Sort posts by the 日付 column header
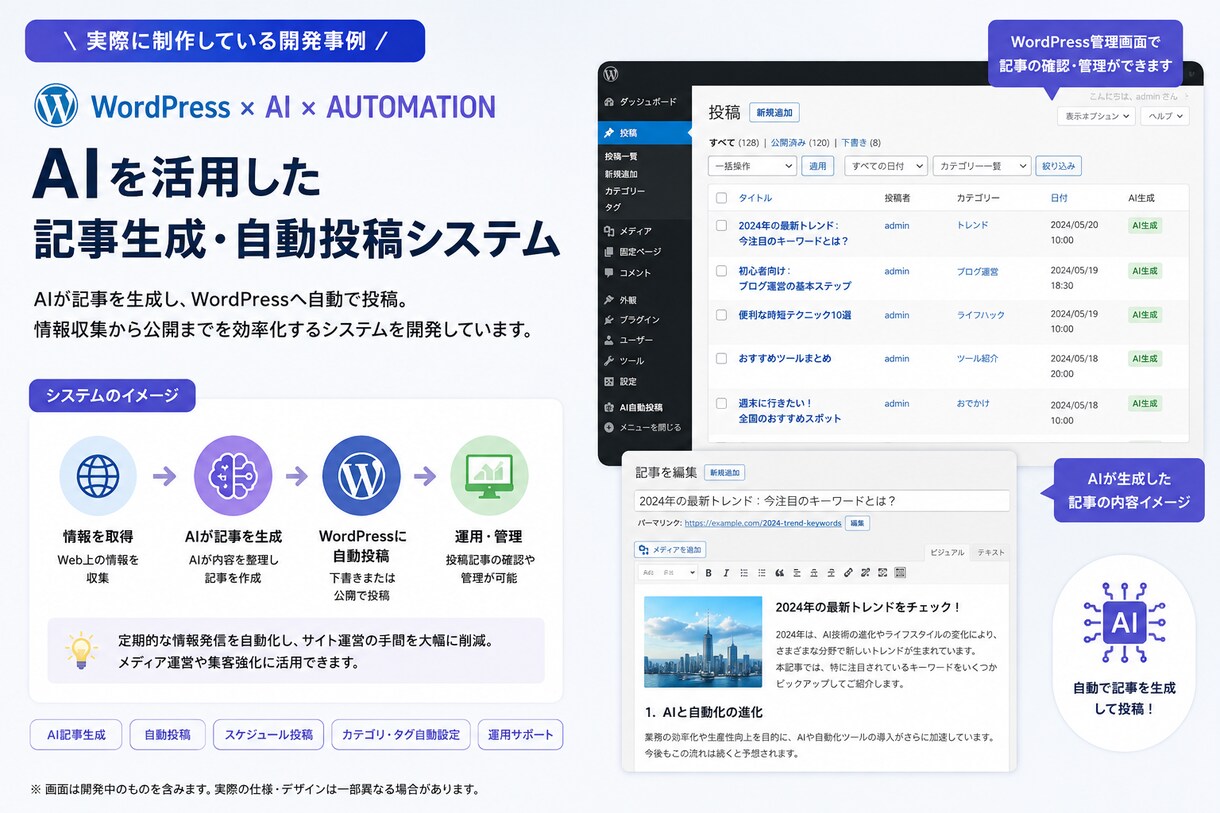Screen dimensions: 1220x813 click(x=1059, y=198)
